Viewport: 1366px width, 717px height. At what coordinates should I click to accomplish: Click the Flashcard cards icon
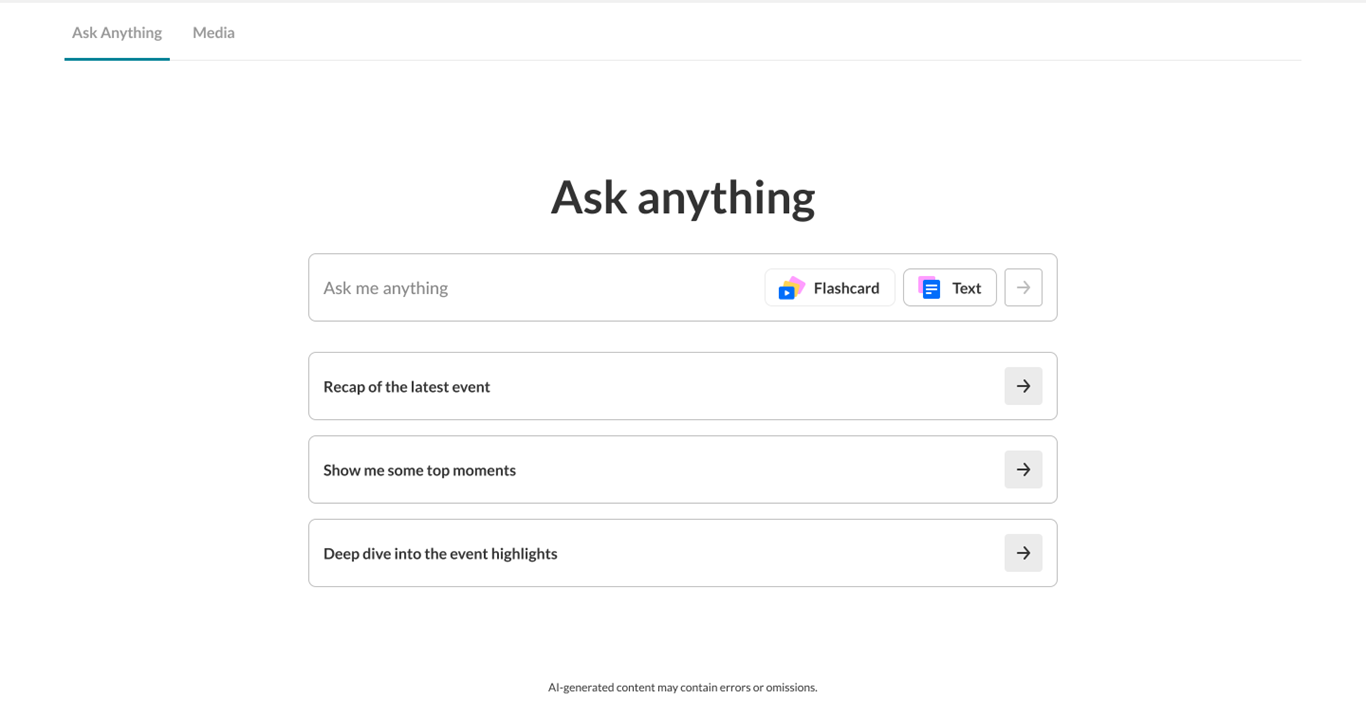(x=791, y=288)
